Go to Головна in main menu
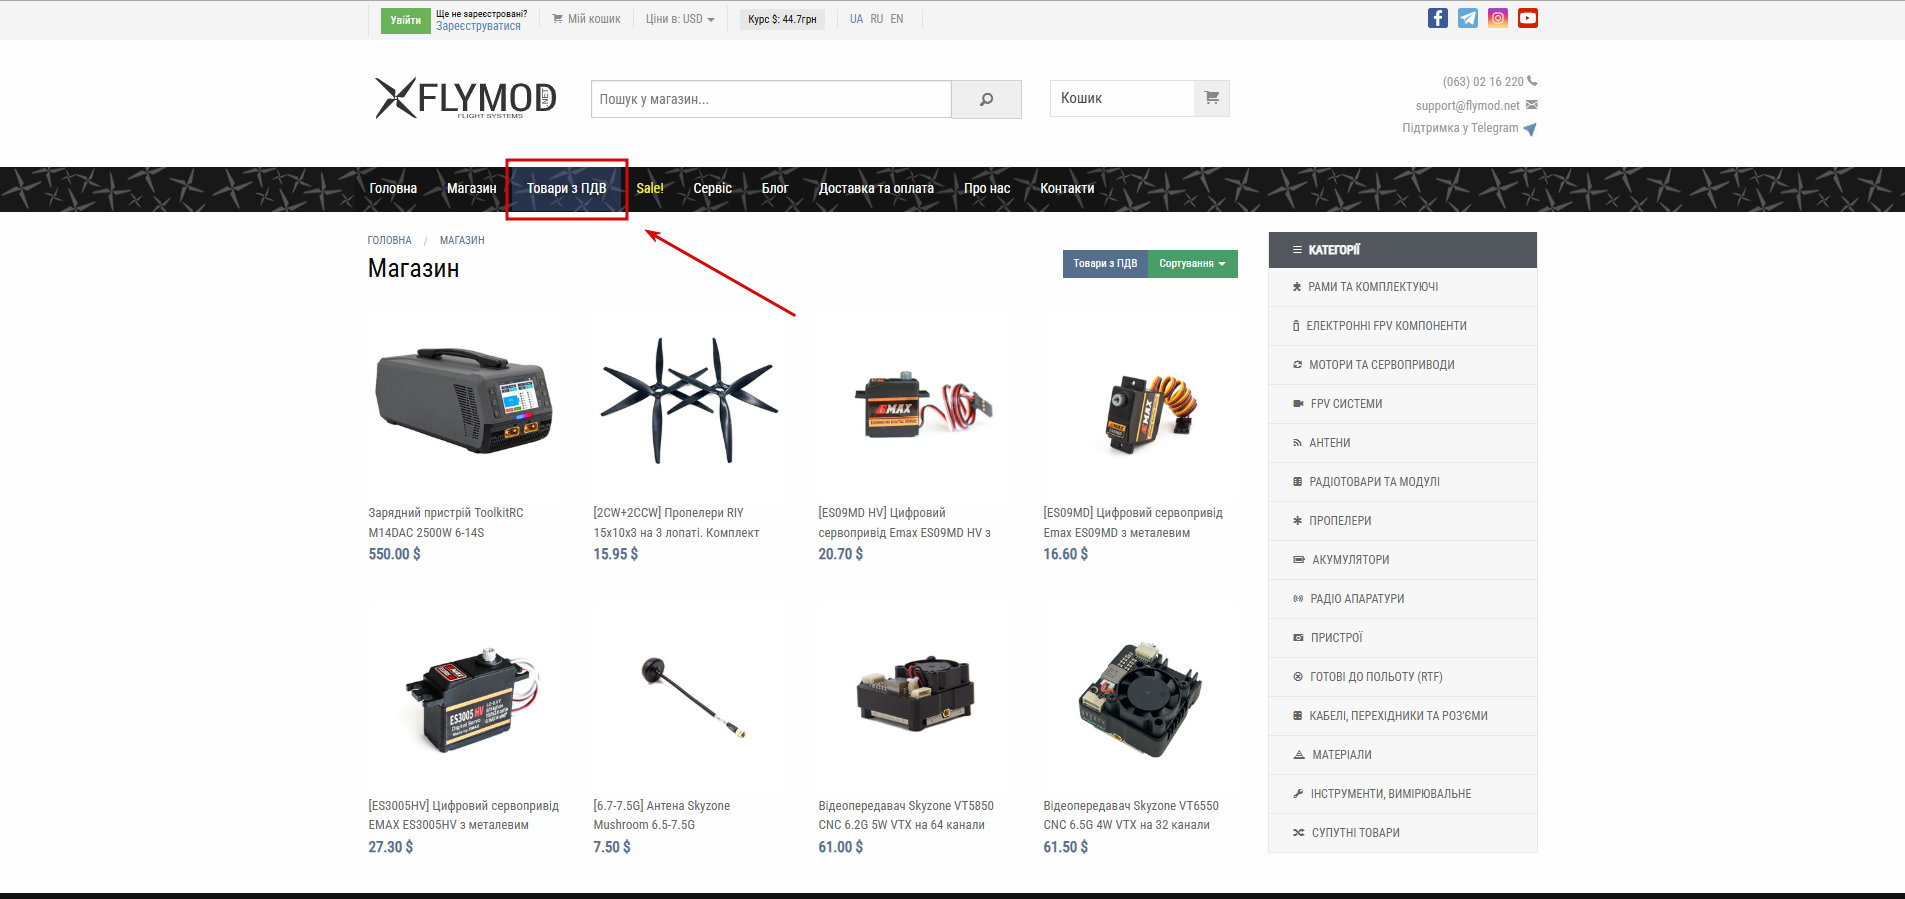This screenshot has height=899, width=1905. coord(393,188)
